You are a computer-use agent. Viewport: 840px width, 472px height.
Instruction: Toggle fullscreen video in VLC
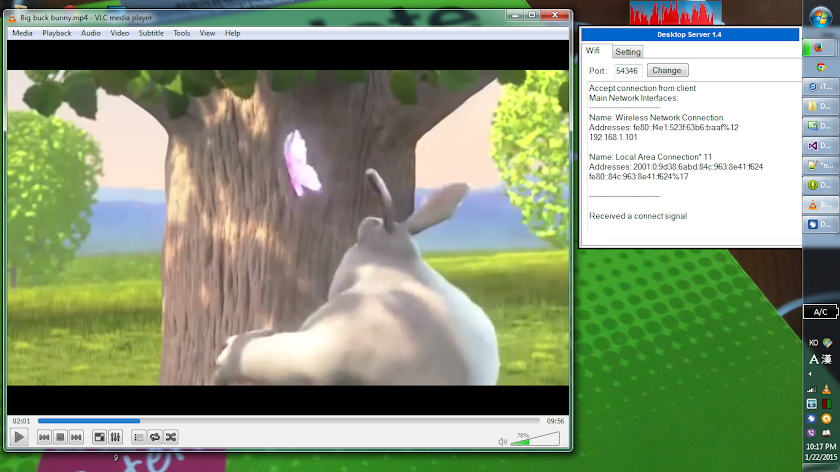(x=100, y=437)
